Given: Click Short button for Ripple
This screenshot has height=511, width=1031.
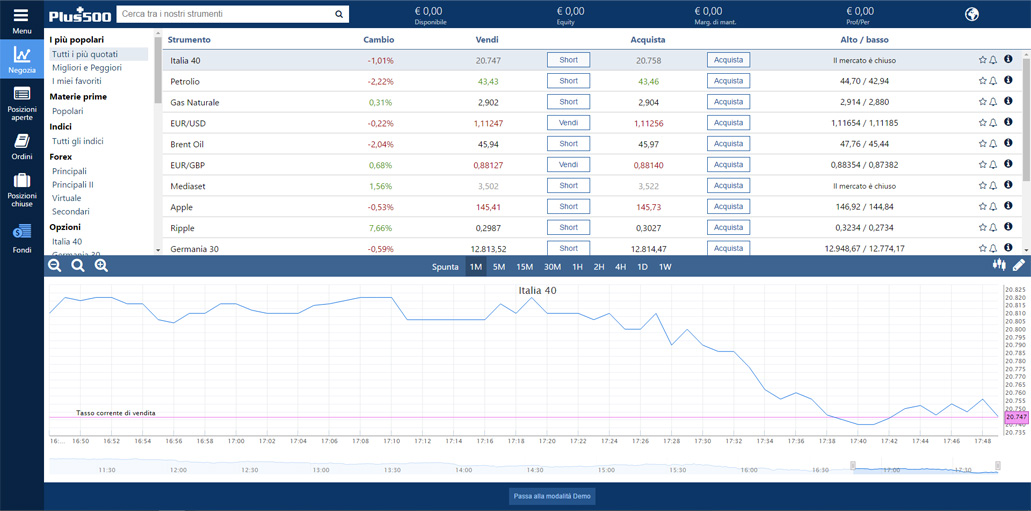Looking at the screenshot, I should click(568, 228).
